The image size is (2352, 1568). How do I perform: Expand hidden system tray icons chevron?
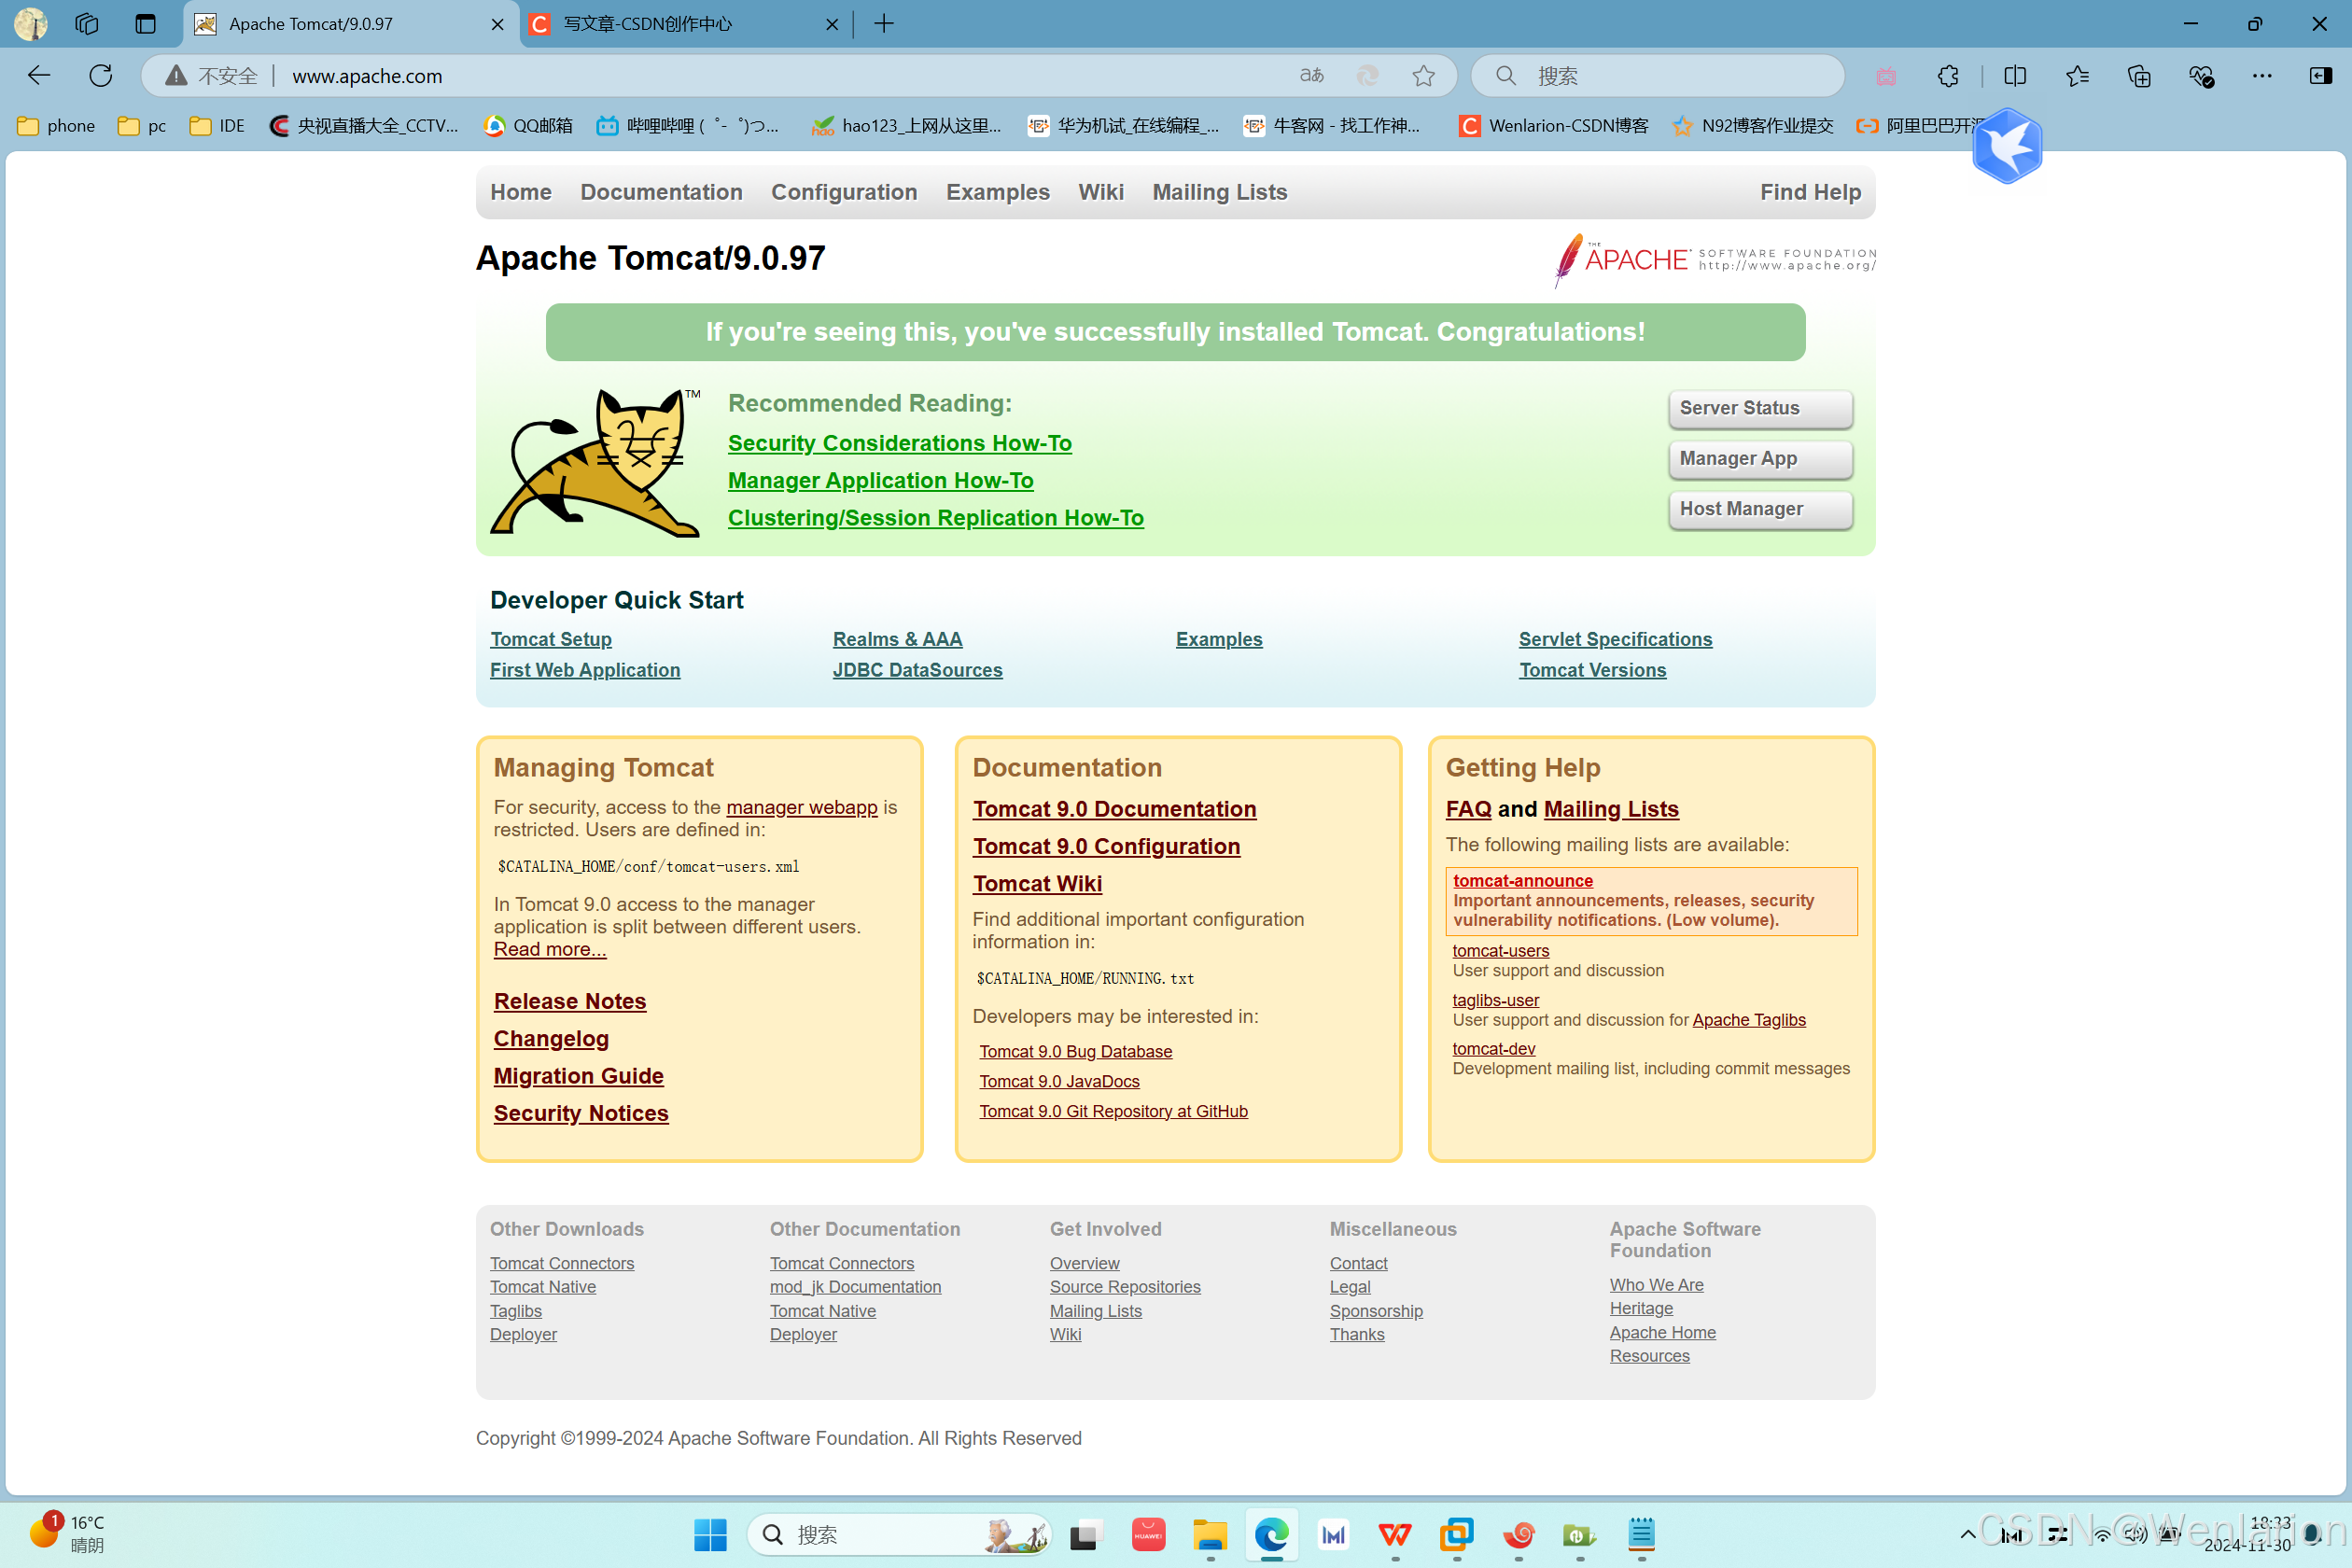[x=1967, y=1534]
